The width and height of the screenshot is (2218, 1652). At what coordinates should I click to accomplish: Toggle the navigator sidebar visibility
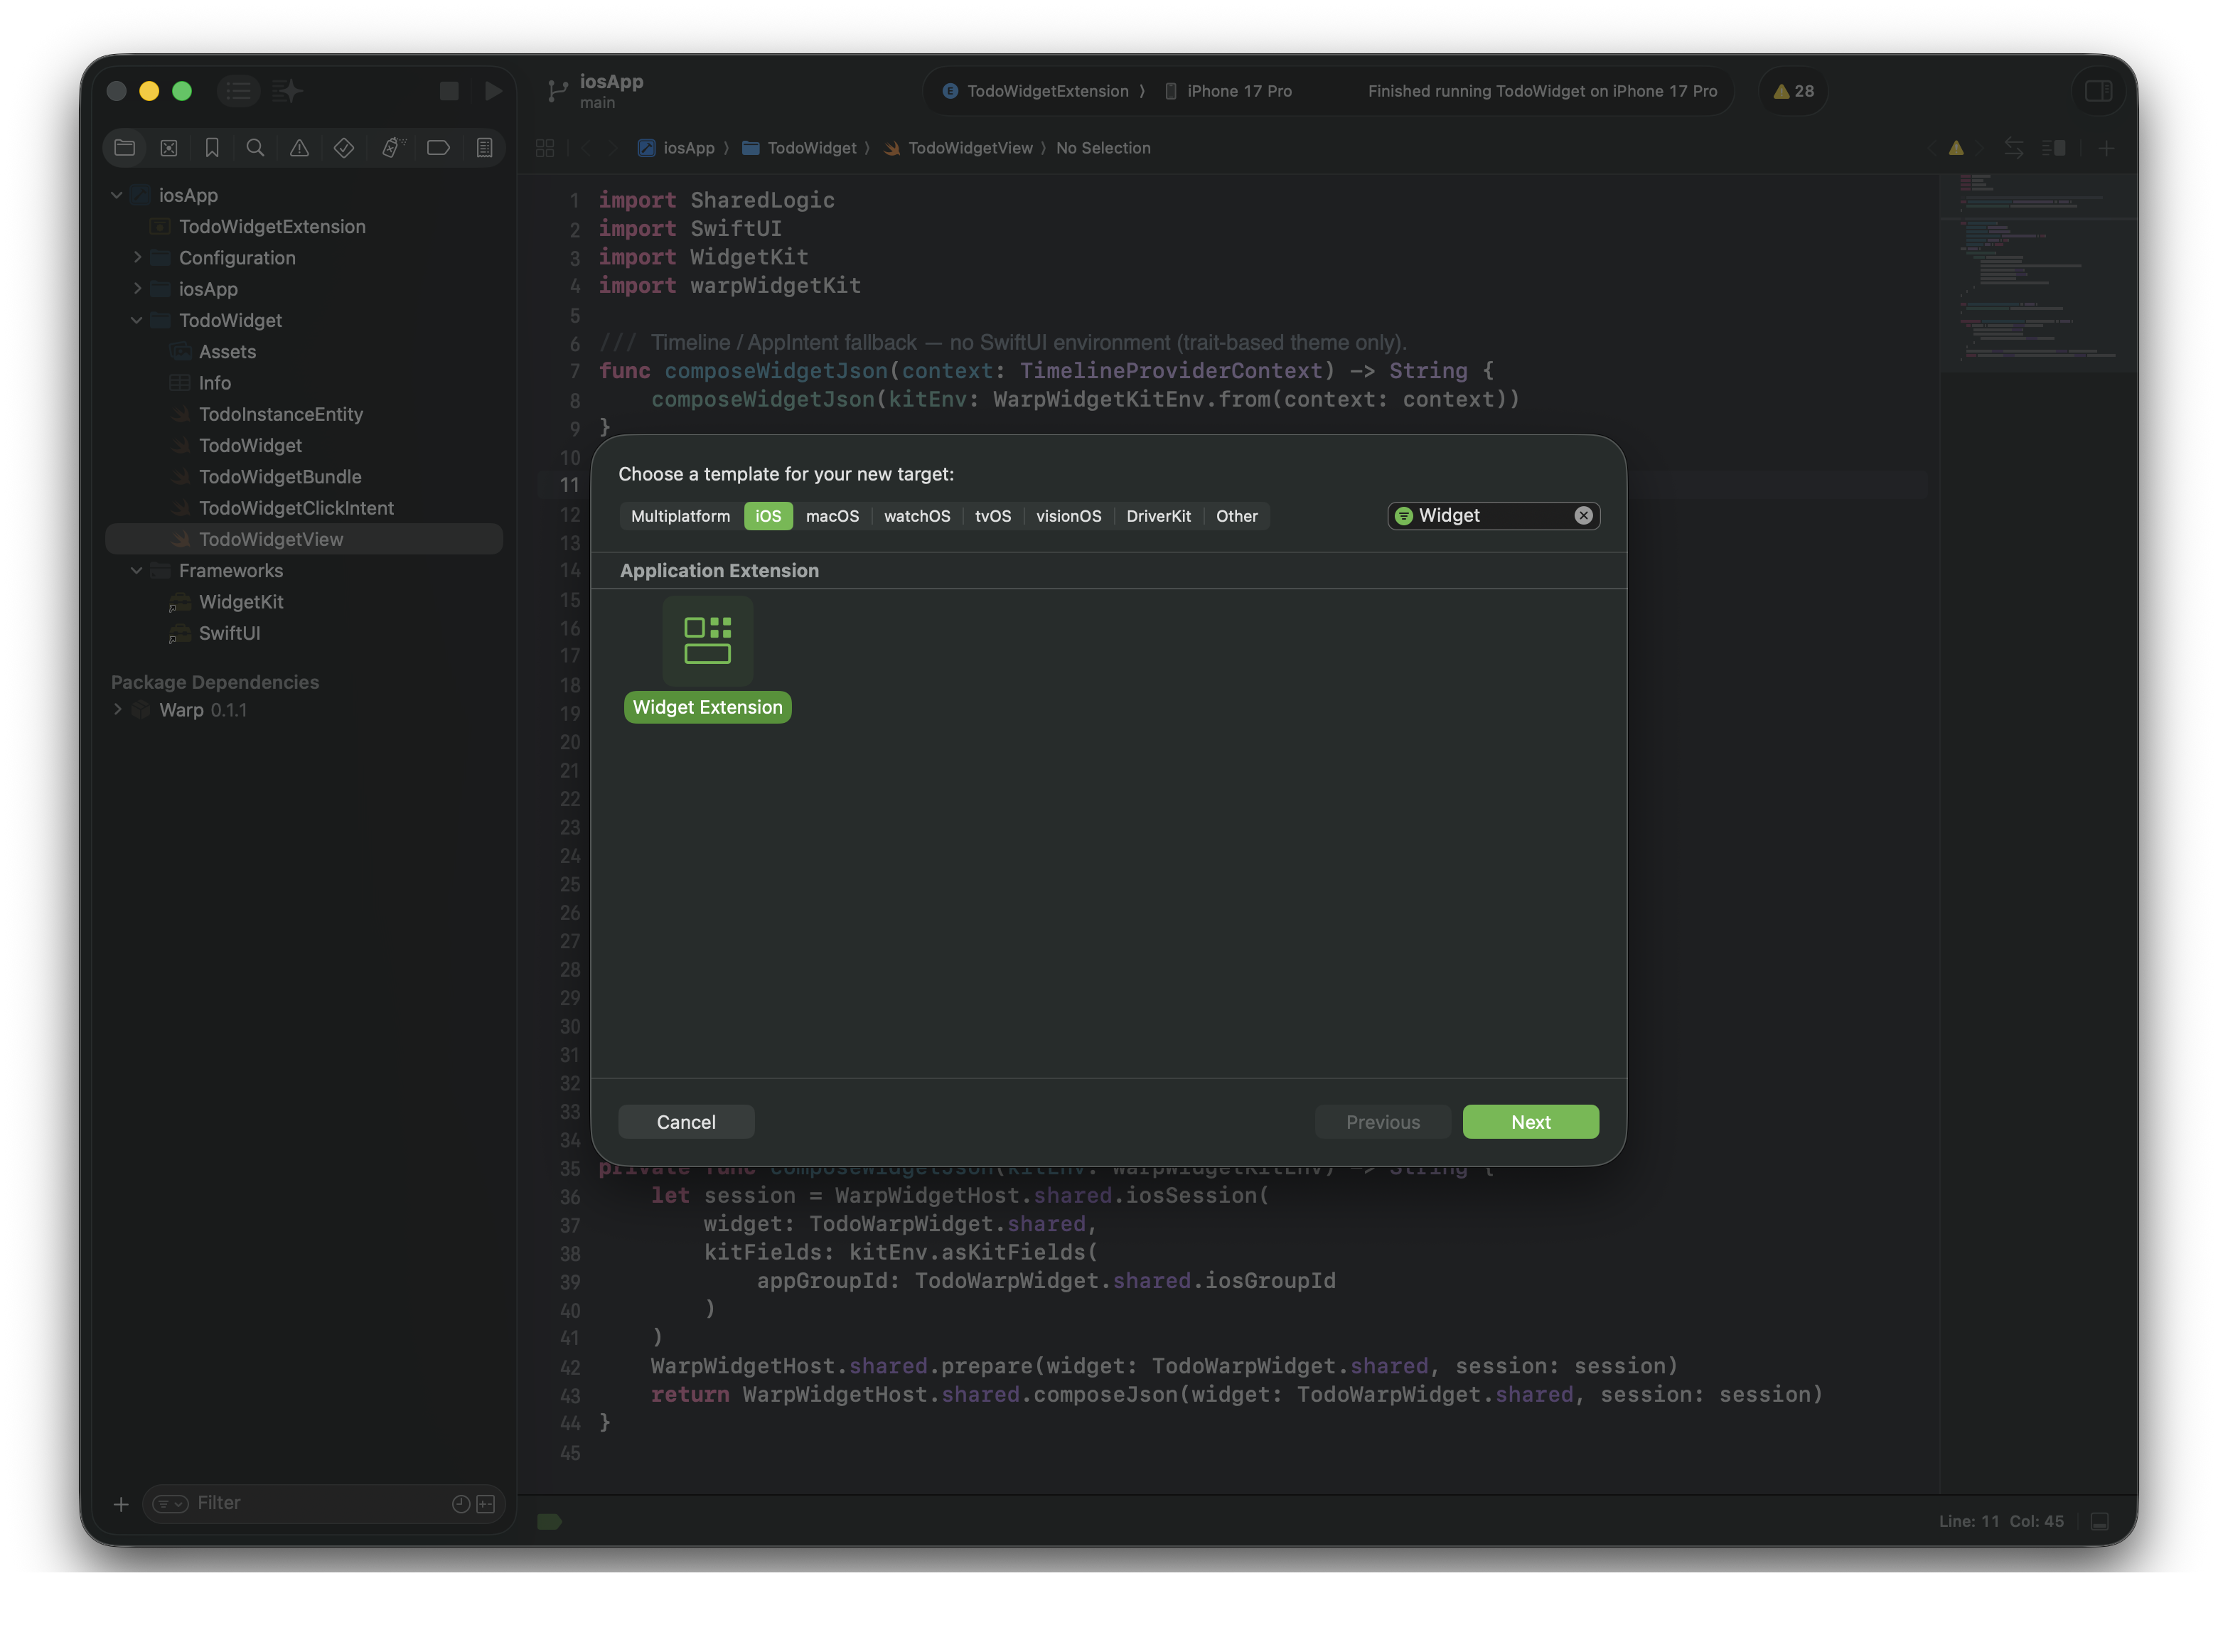(x=238, y=91)
